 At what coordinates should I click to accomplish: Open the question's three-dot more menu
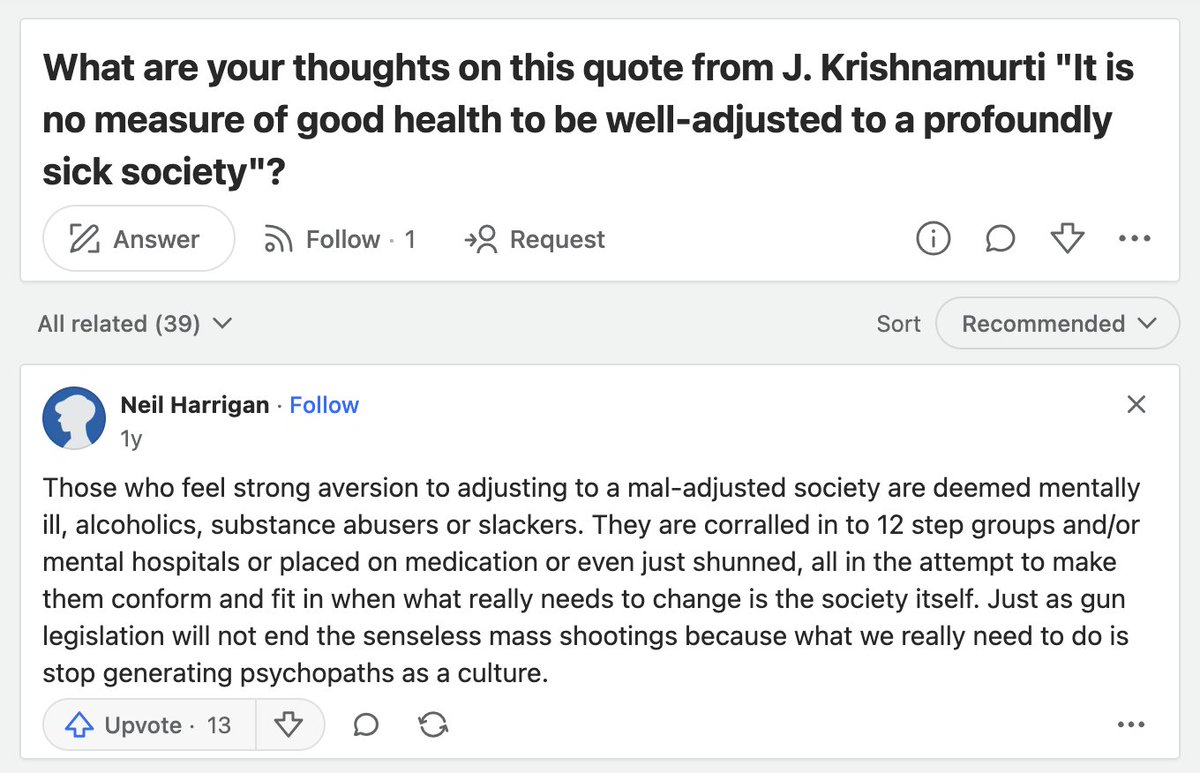coord(1135,239)
